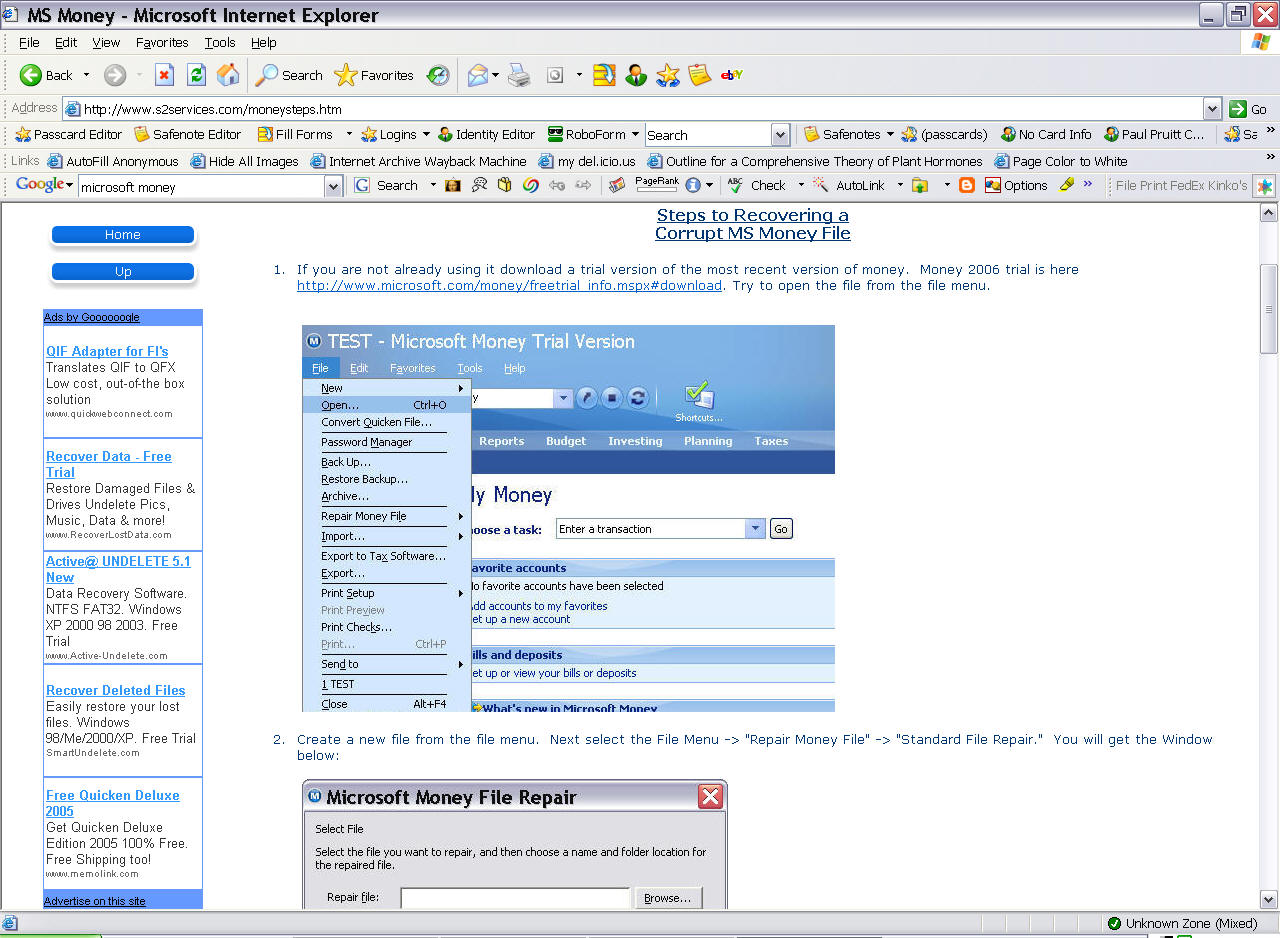
Task: Click the Google toolbar highlighter icon
Action: click(1066, 185)
